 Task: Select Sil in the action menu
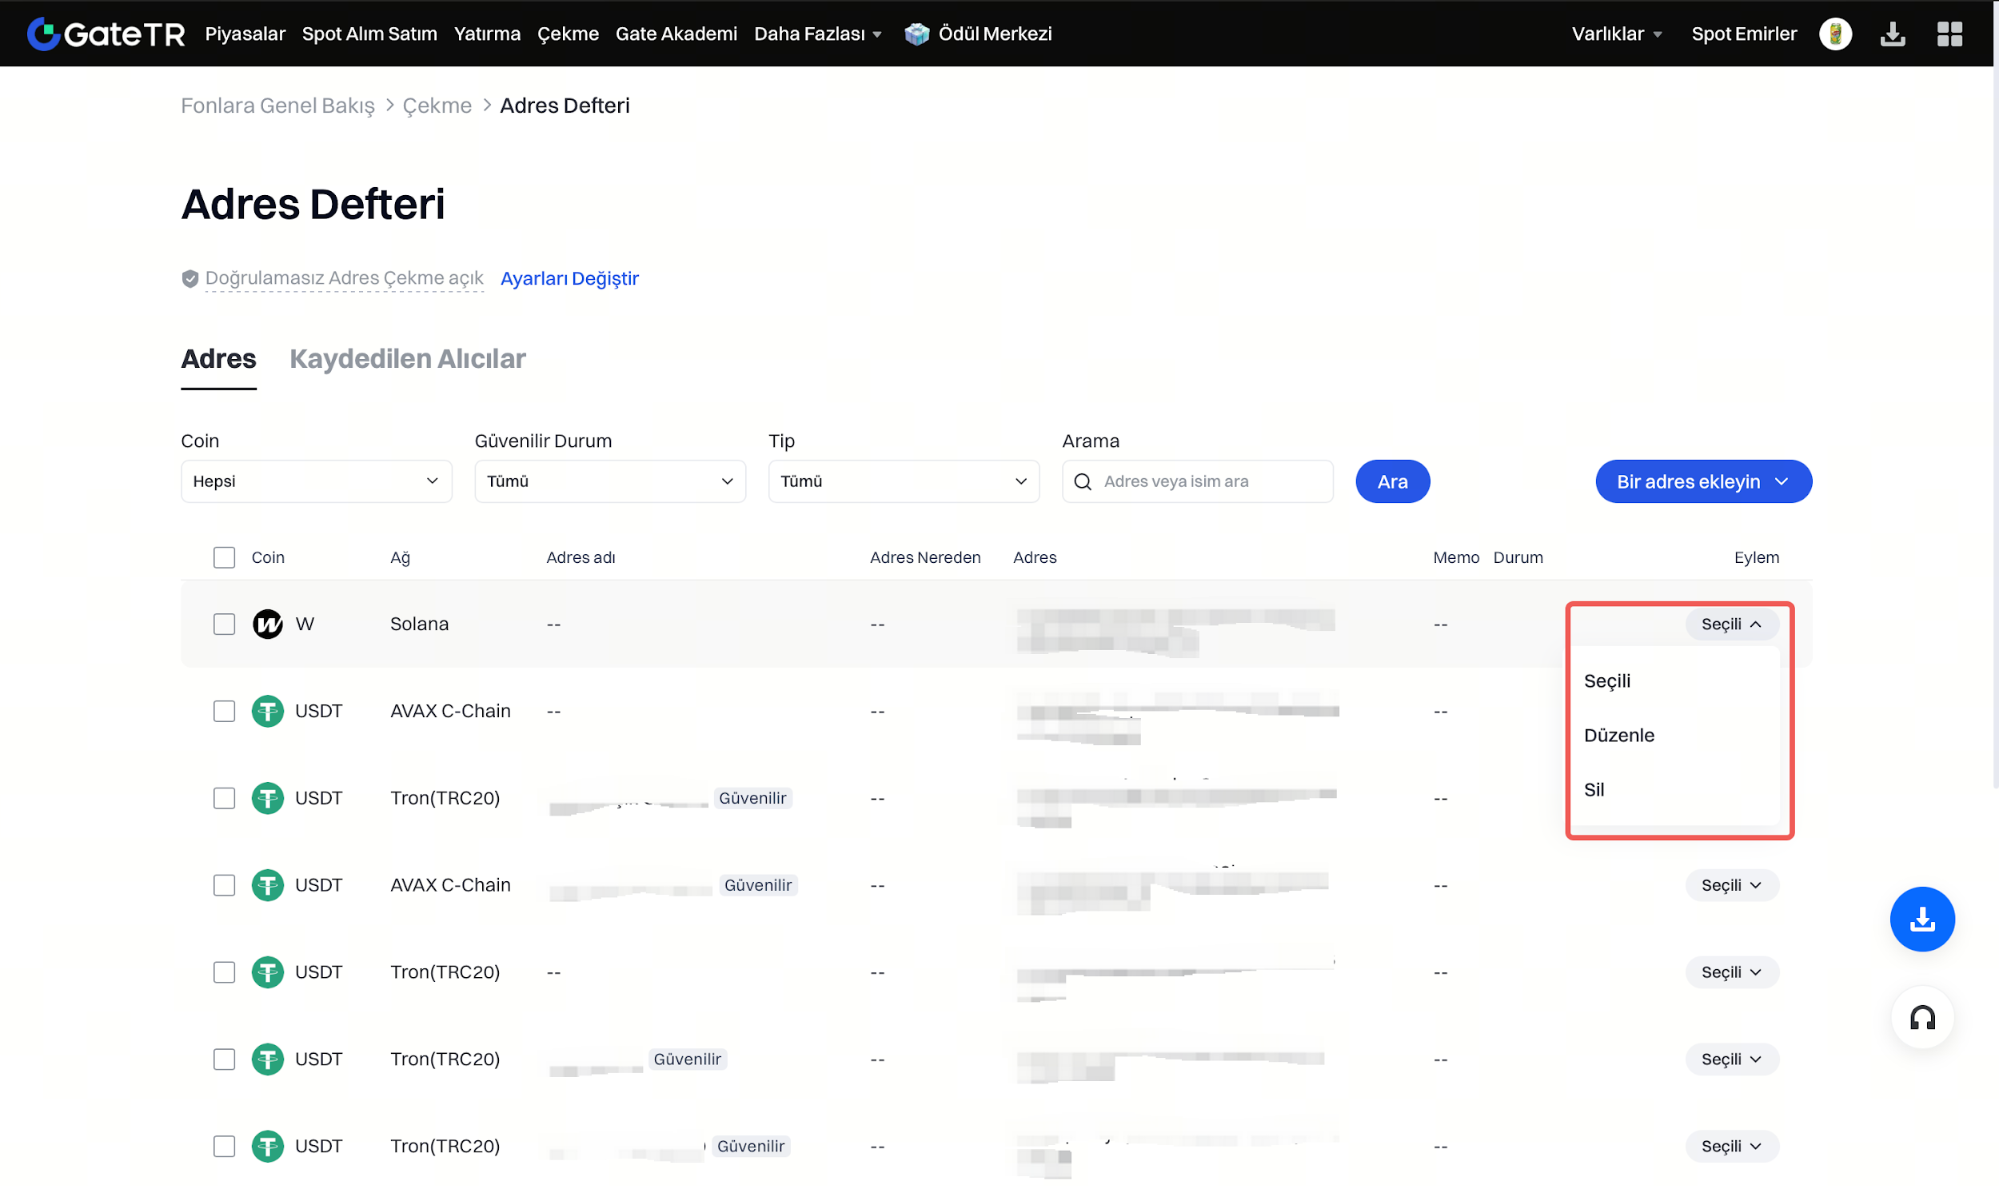(x=1594, y=789)
